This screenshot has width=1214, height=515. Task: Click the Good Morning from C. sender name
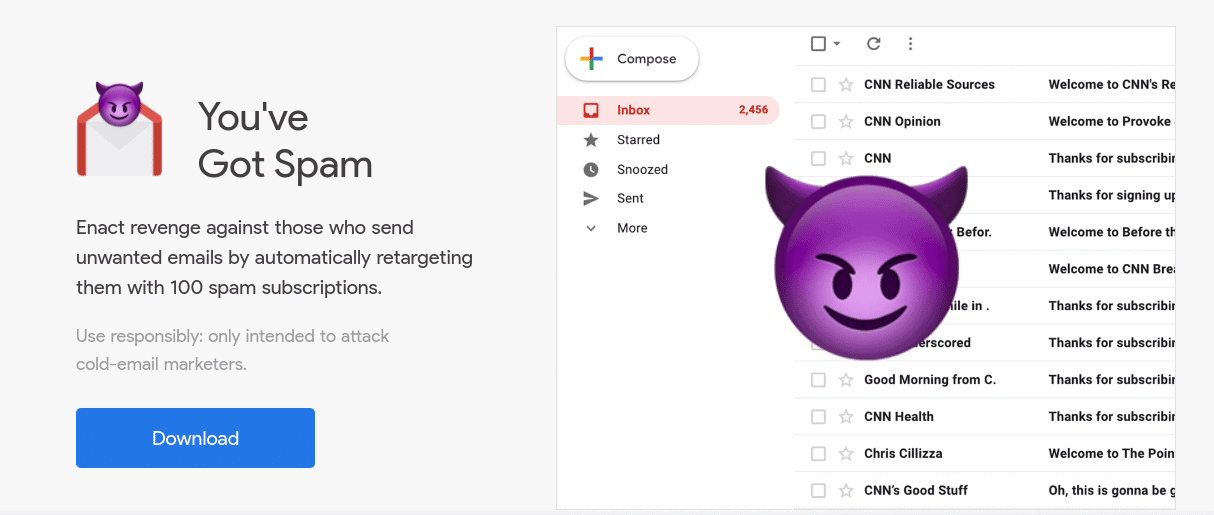930,380
